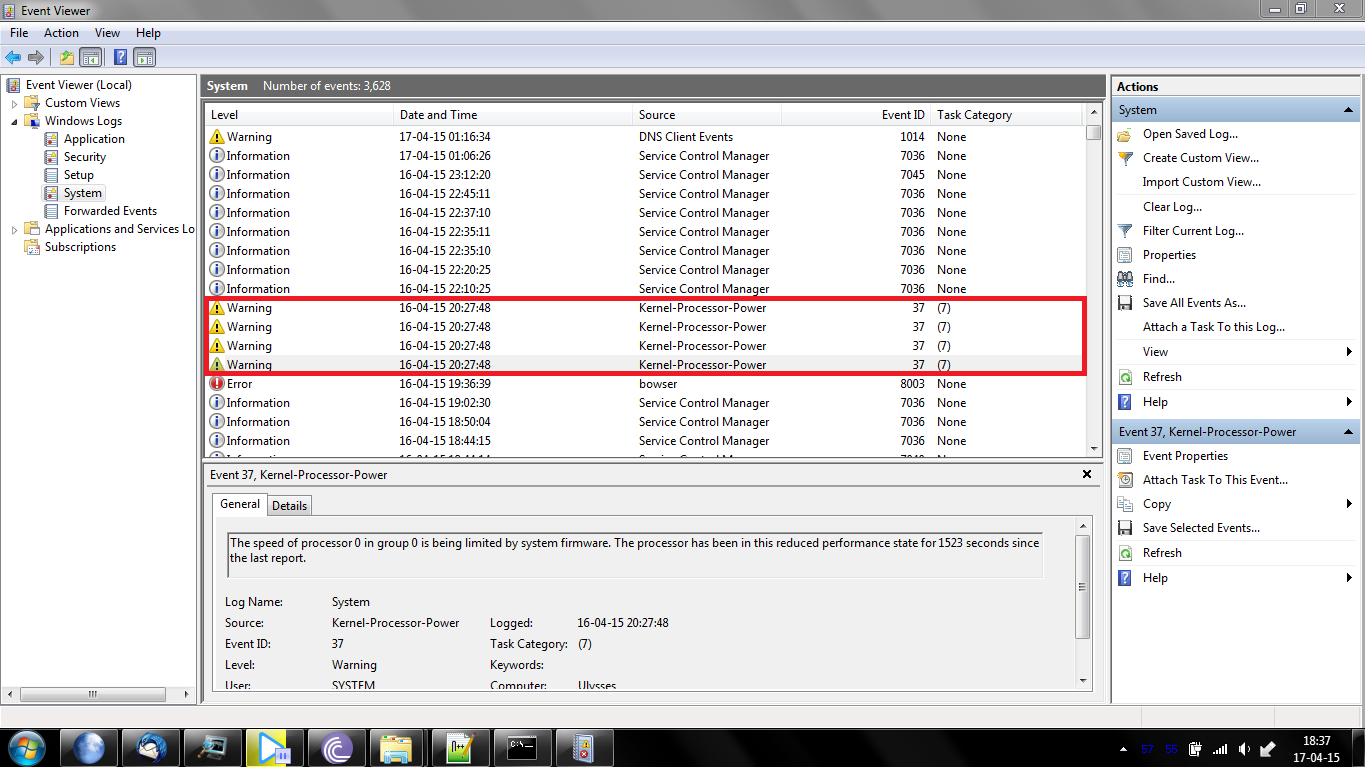Switch to the Details tab
Viewport: 1365px width, 767px height.
click(x=290, y=505)
